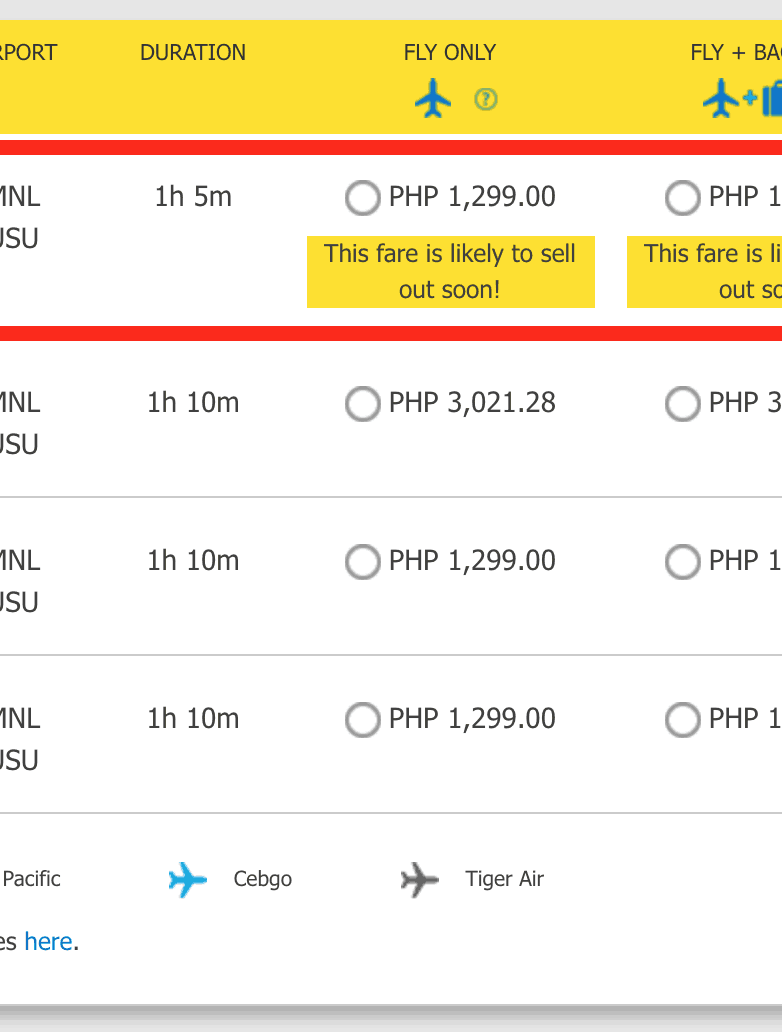This screenshot has height=1032, width=782.
Task: Pick Fly + Bag option beside PHP 3,021.28
Action: click(683, 404)
